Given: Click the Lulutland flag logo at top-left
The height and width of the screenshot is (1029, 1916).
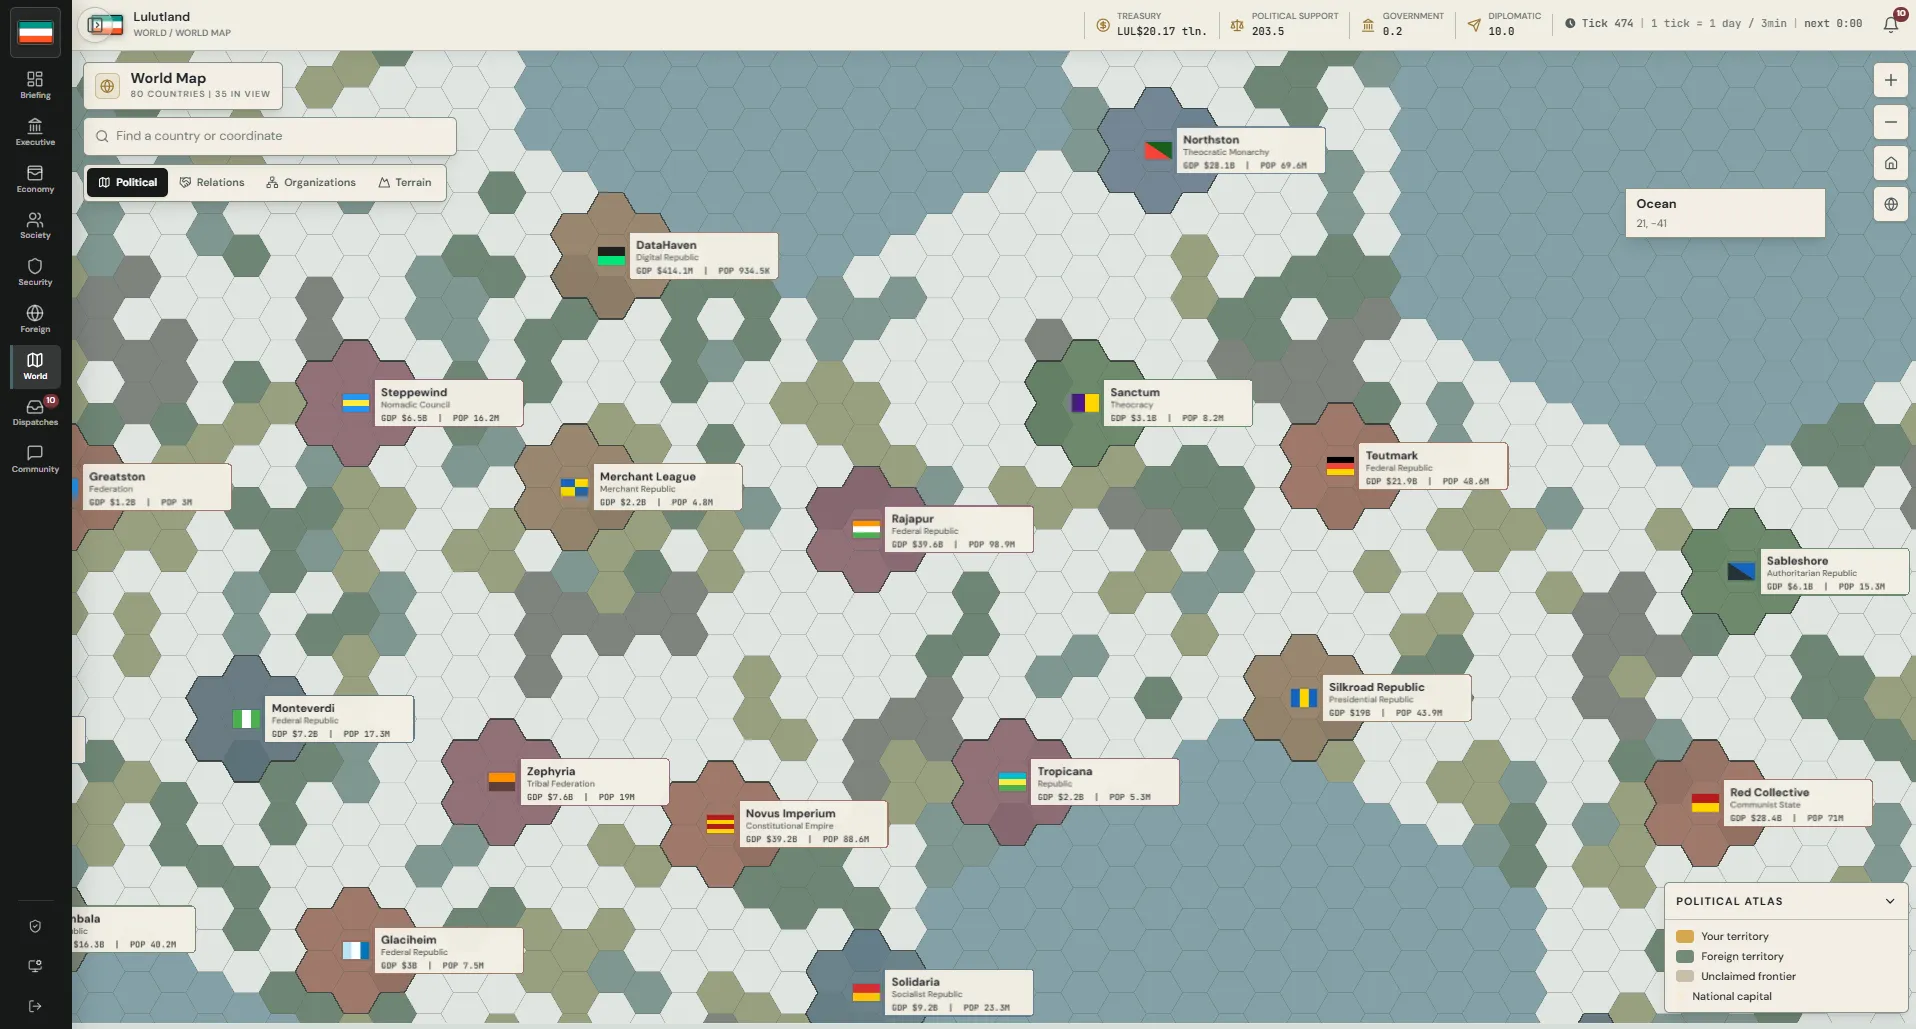Looking at the screenshot, I should (x=36, y=31).
